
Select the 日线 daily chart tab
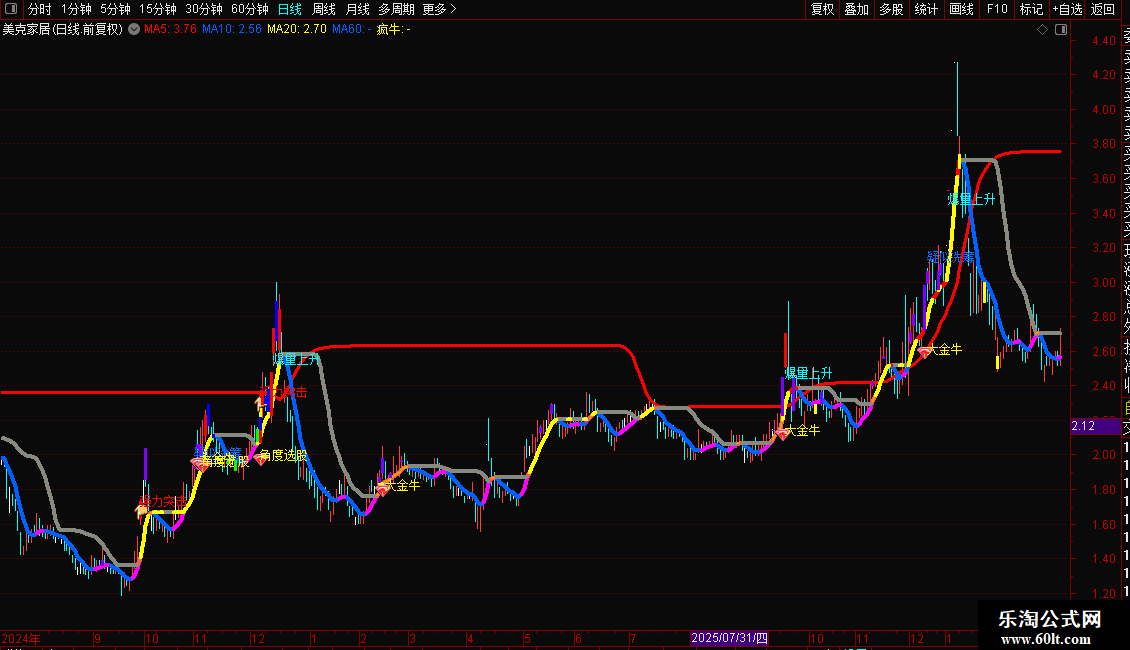[x=290, y=9]
